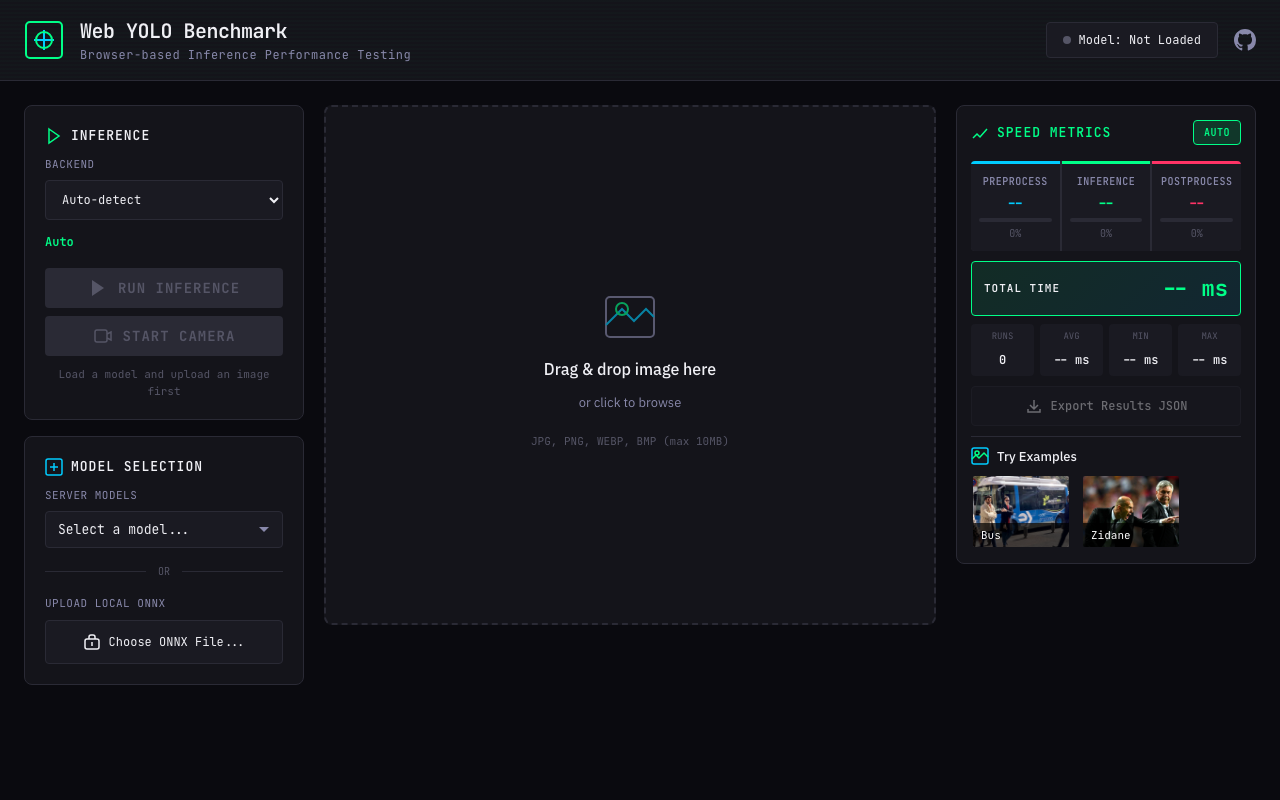Click the play triangle icon beside Inference heading
The image size is (1280, 800).
click(54, 136)
